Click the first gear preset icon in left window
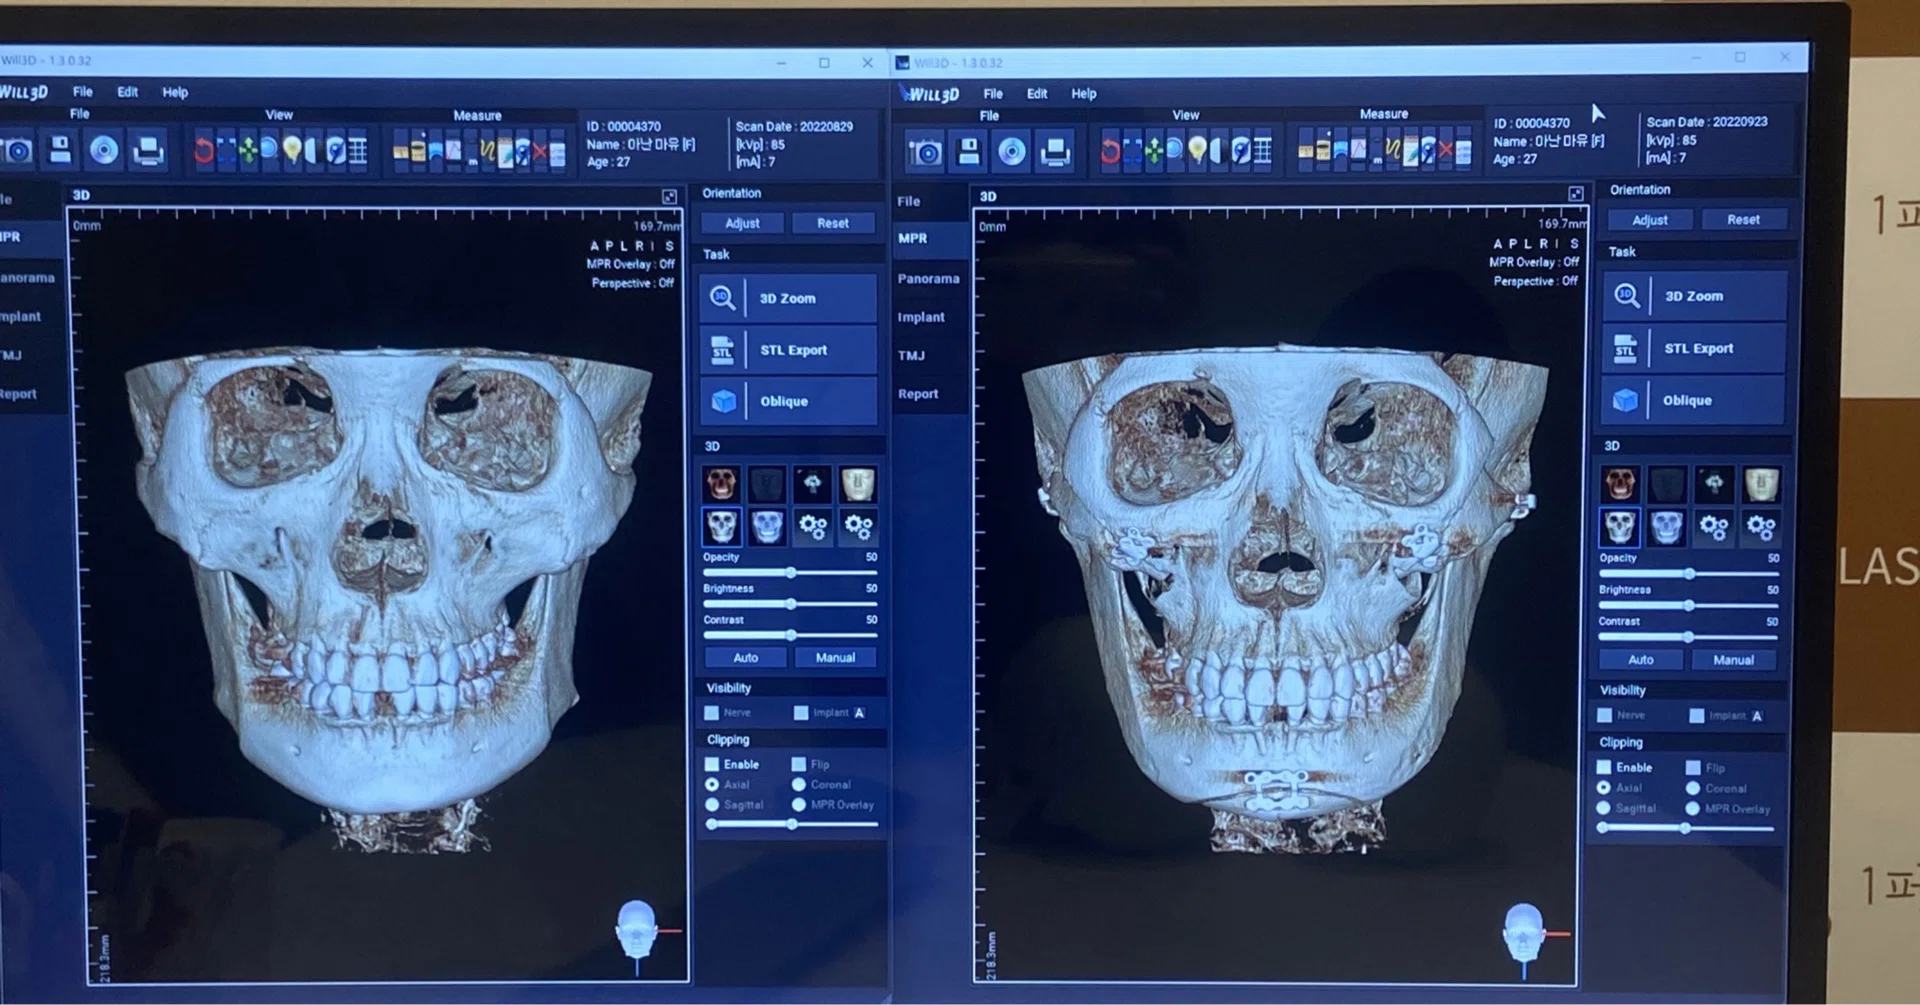1920x1005 pixels. (x=812, y=526)
